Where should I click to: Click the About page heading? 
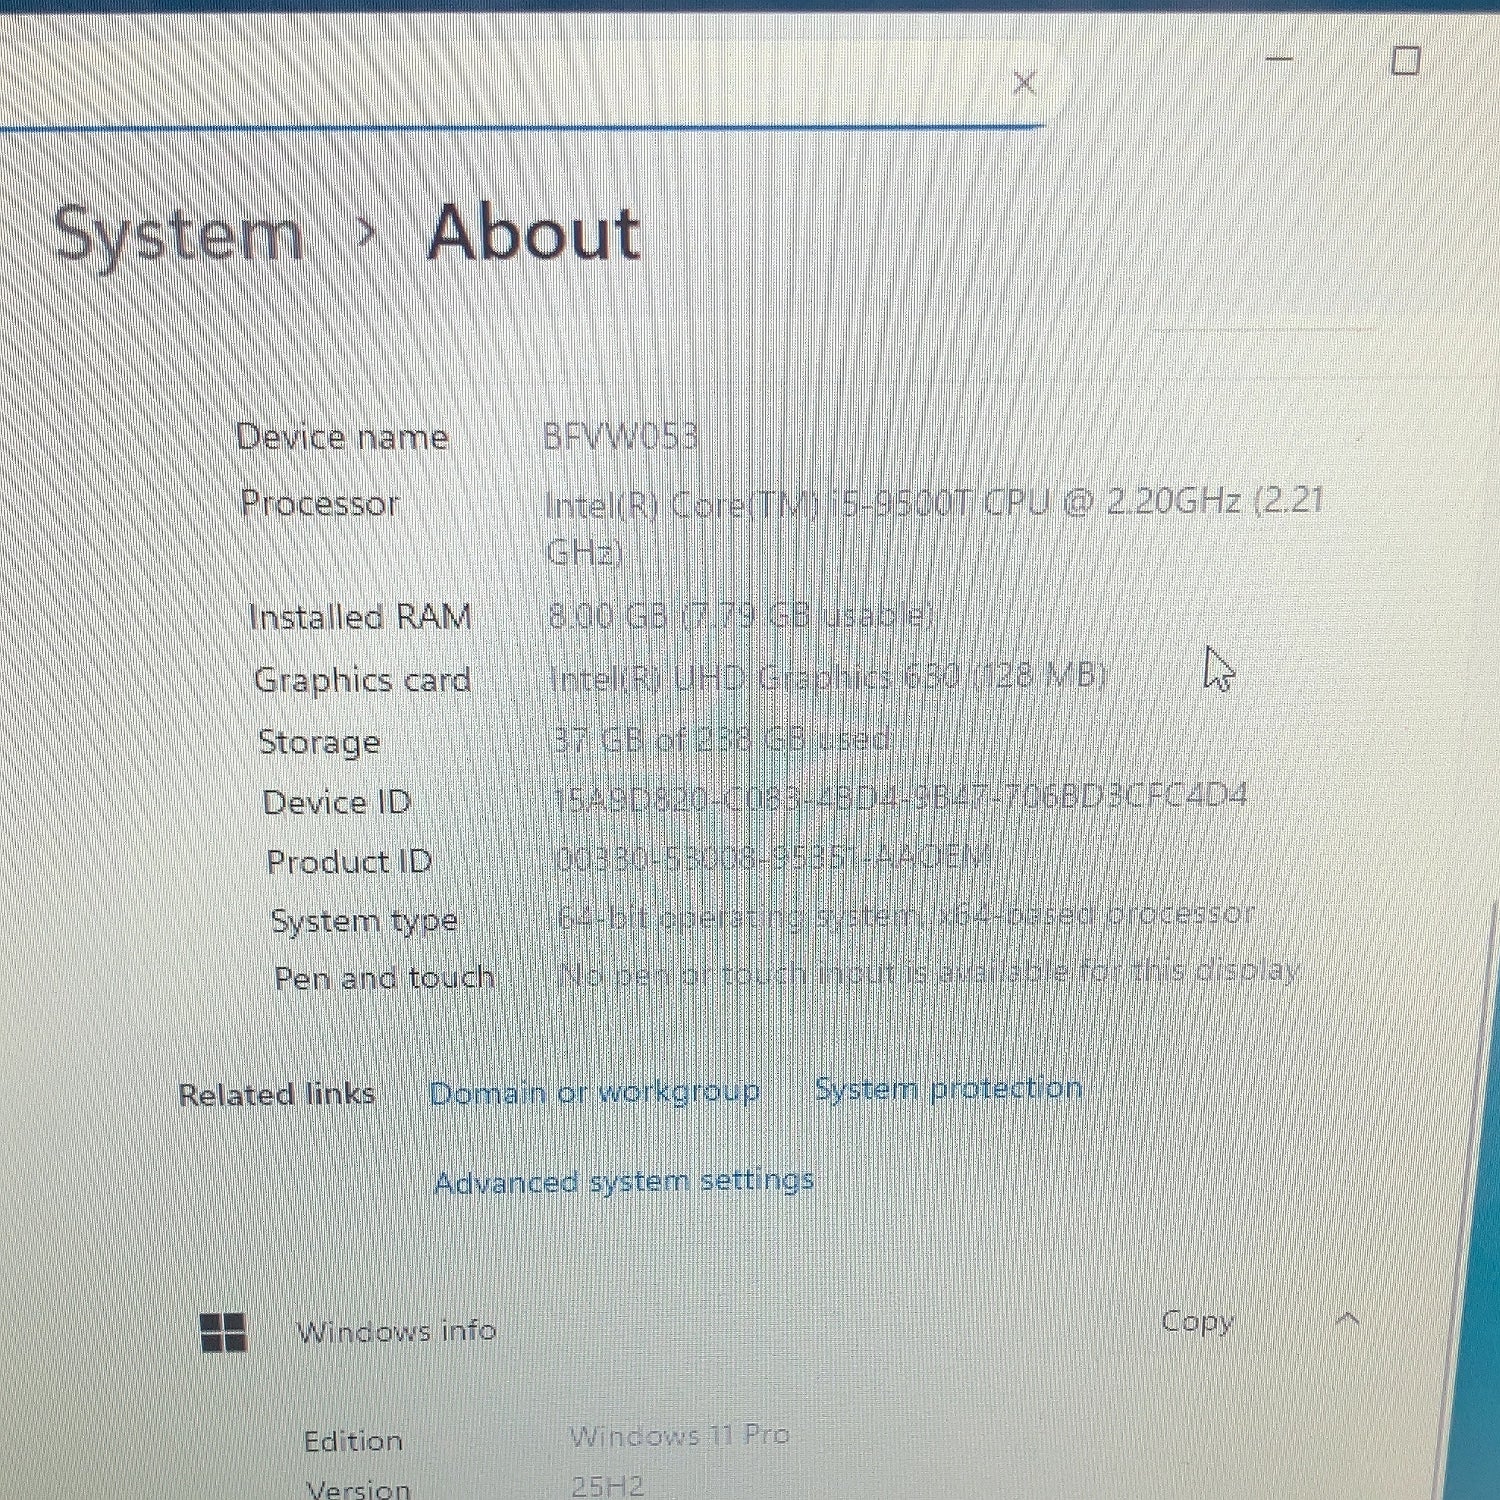(x=534, y=233)
